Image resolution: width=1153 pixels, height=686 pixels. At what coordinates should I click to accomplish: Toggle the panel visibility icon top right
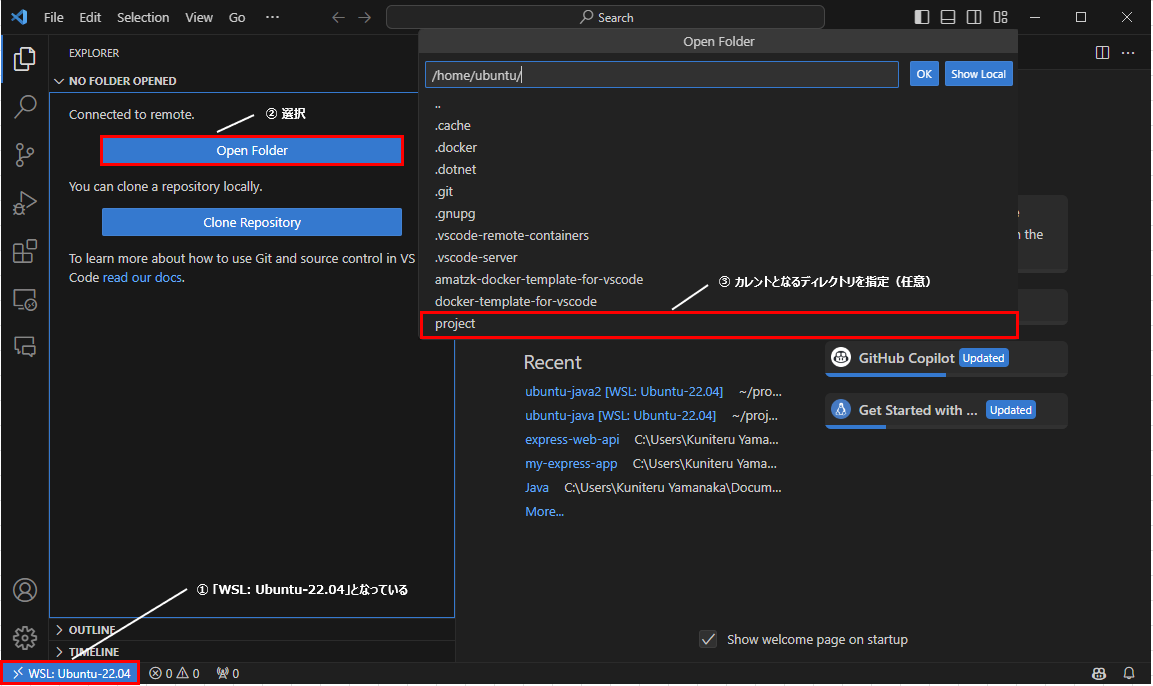pyautogui.click(x=947, y=16)
